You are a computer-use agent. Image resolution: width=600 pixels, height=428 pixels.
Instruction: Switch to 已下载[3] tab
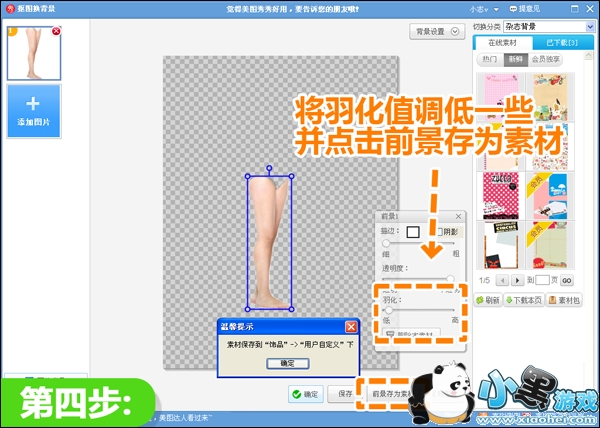pyautogui.click(x=562, y=42)
